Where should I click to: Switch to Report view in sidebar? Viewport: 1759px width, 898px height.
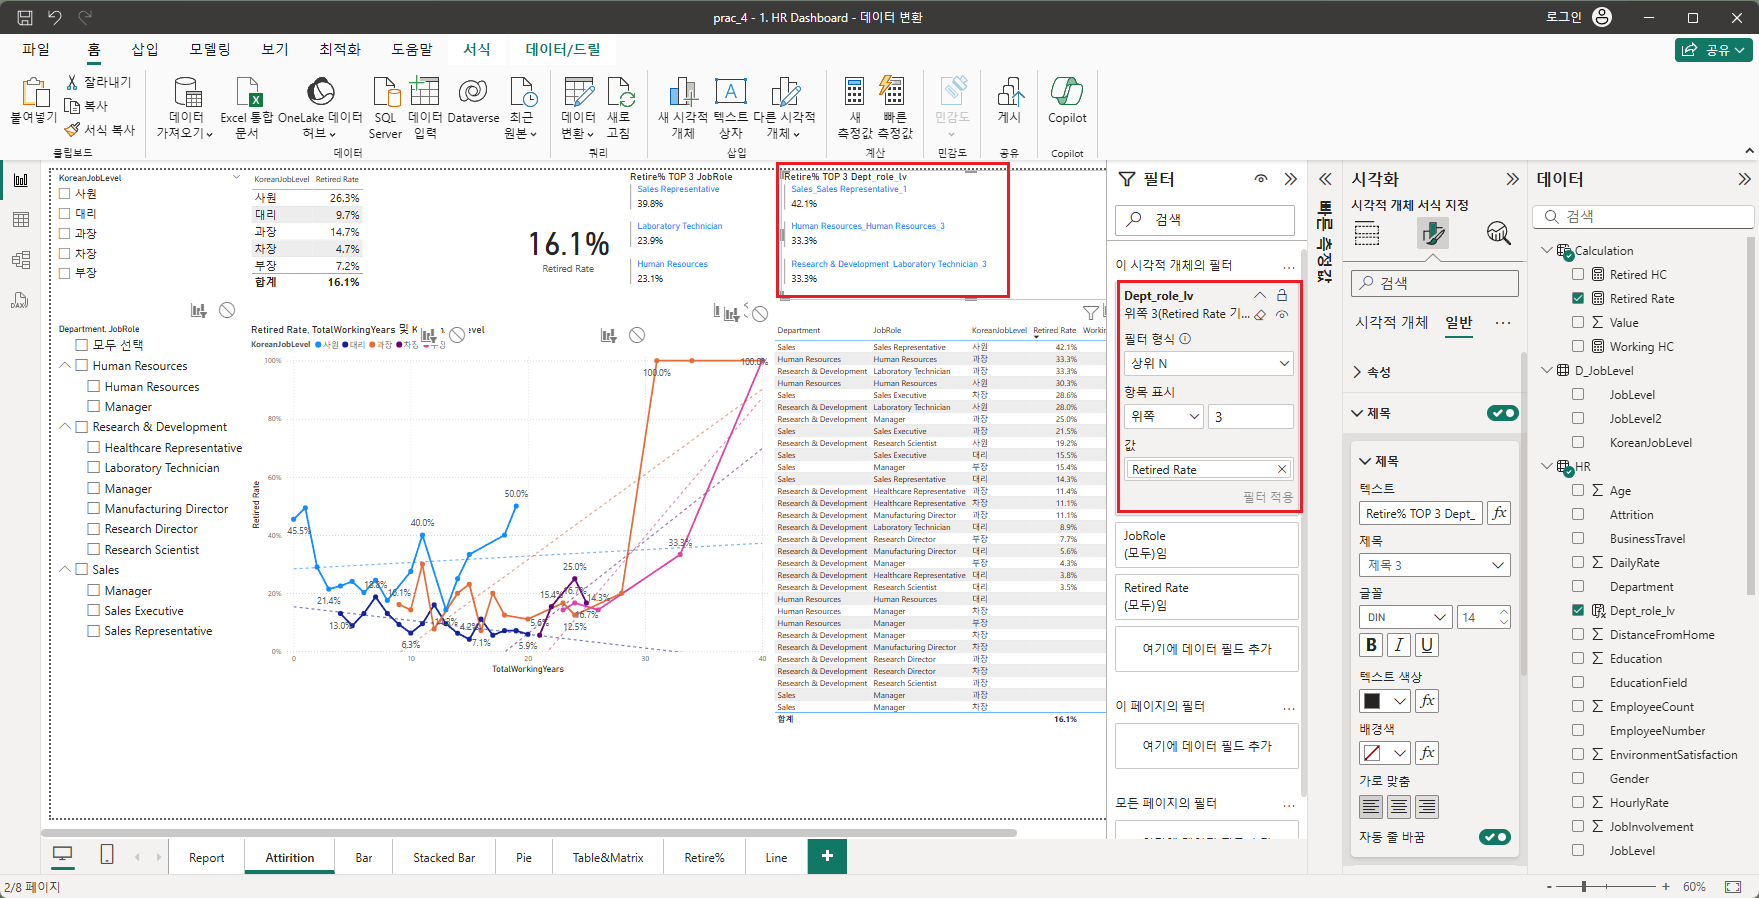coord(21,180)
